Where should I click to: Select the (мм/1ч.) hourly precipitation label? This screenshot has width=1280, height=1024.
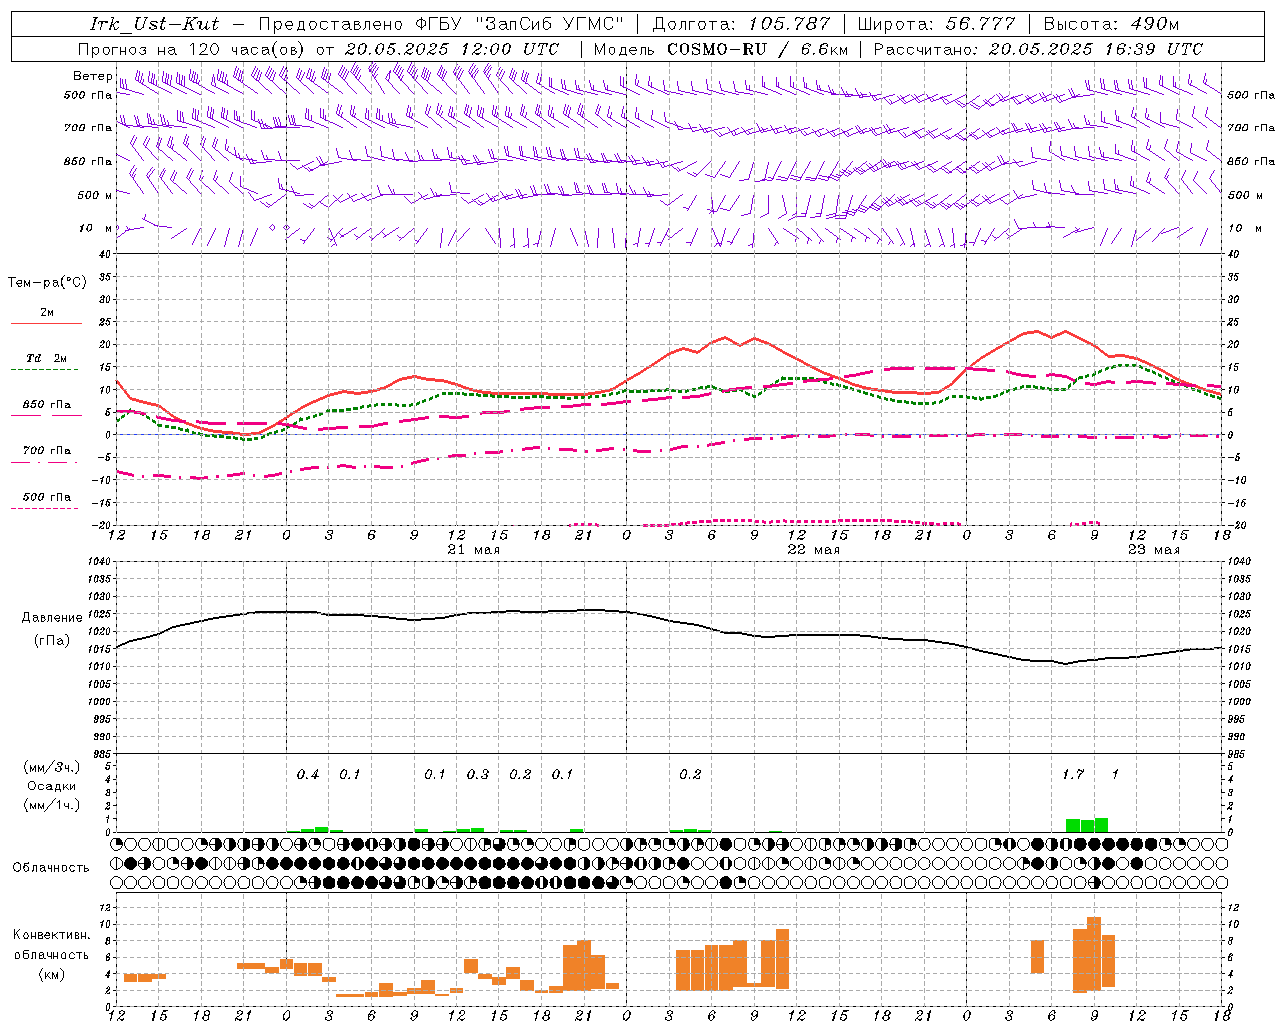click(x=51, y=805)
